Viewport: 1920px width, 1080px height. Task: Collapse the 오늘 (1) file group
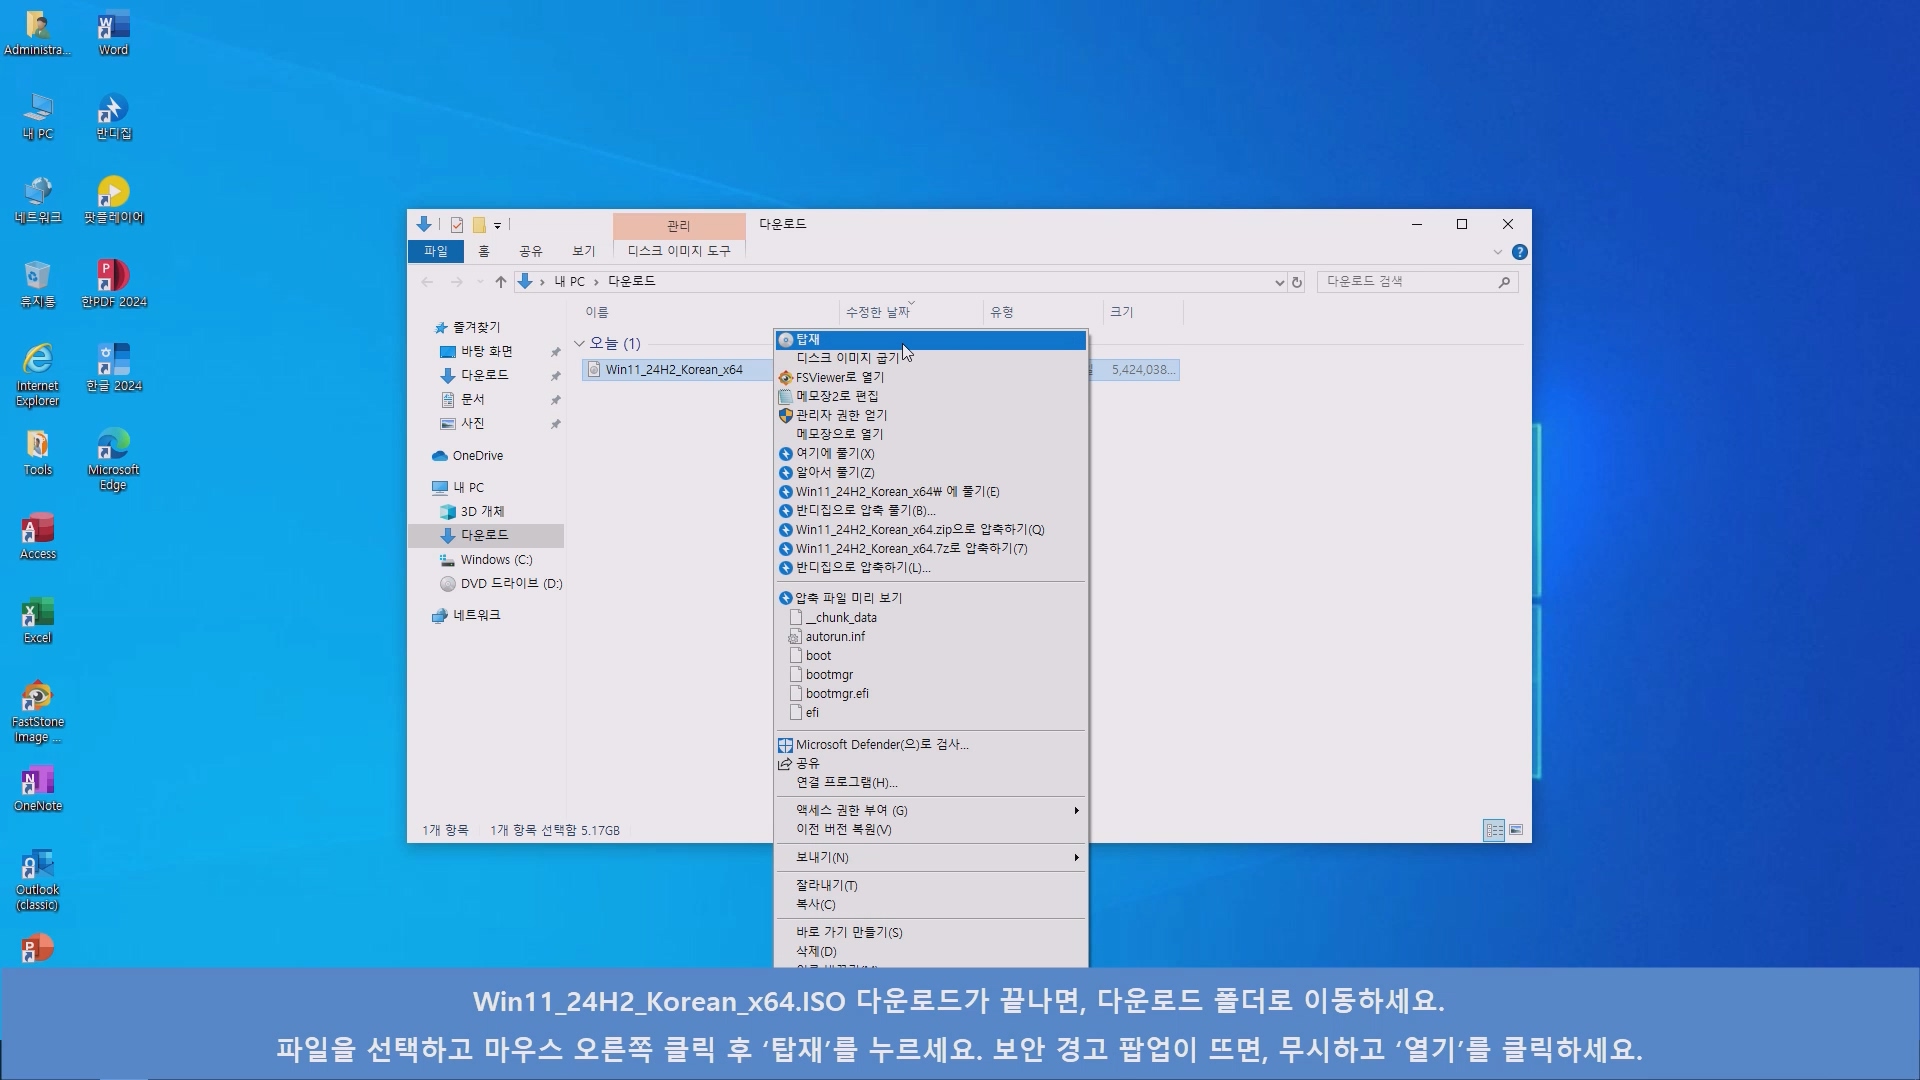(579, 343)
